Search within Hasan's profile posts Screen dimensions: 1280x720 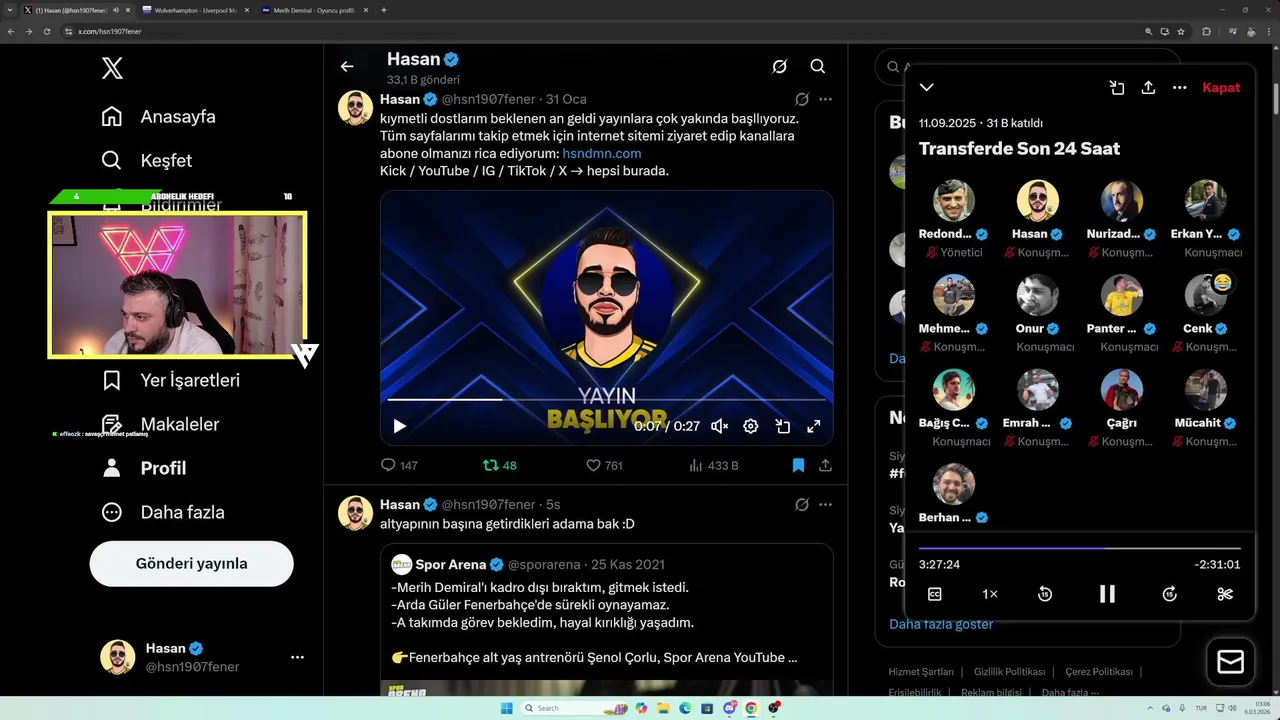pyautogui.click(x=817, y=66)
